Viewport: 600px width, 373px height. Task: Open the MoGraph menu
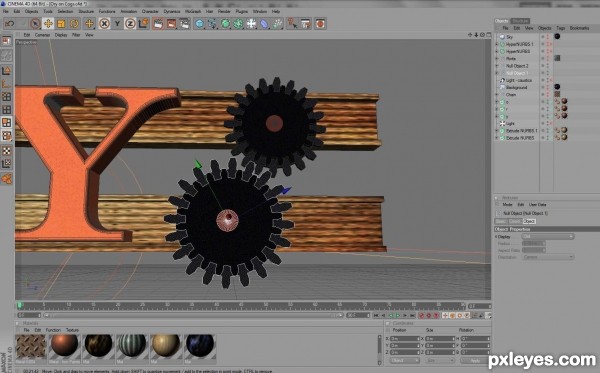(193, 11)
